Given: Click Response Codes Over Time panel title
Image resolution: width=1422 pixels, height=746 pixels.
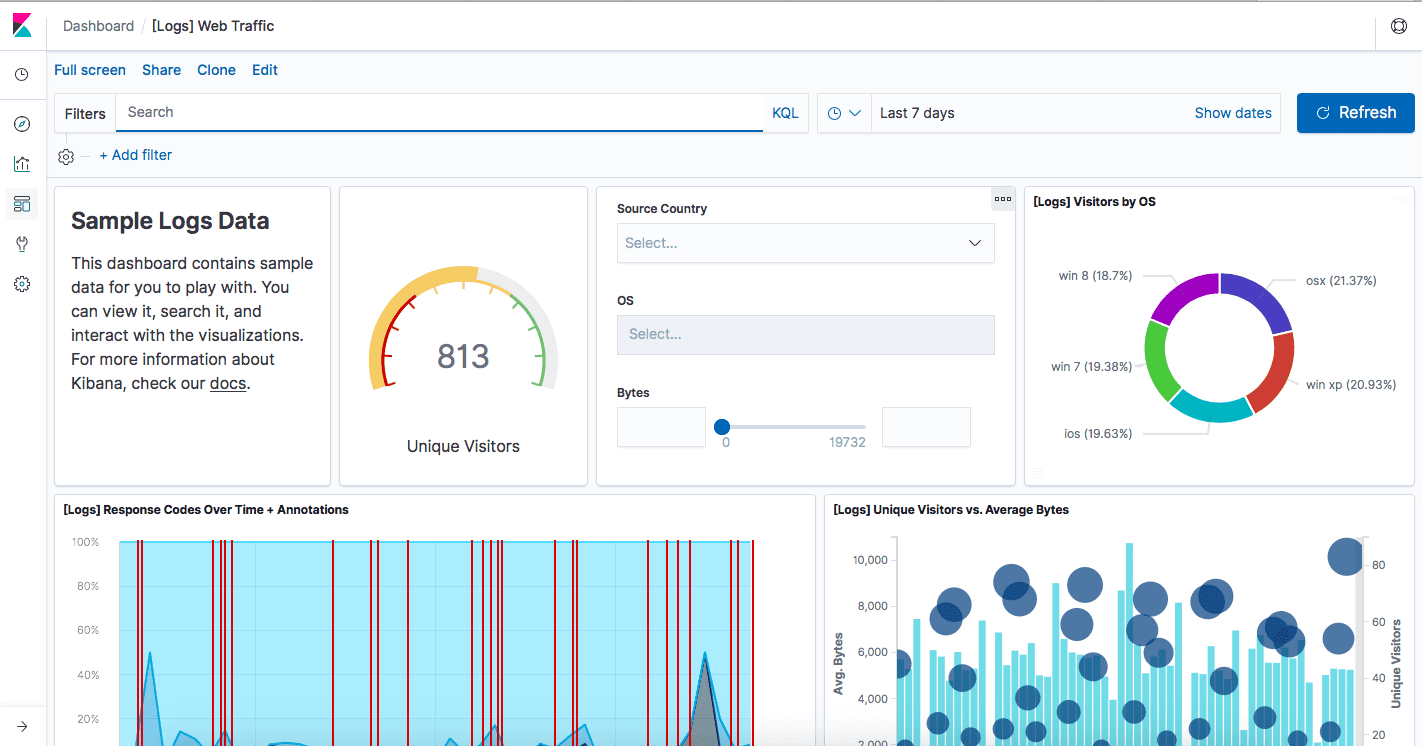Looking at the screenshot, I should pos(206,510).
